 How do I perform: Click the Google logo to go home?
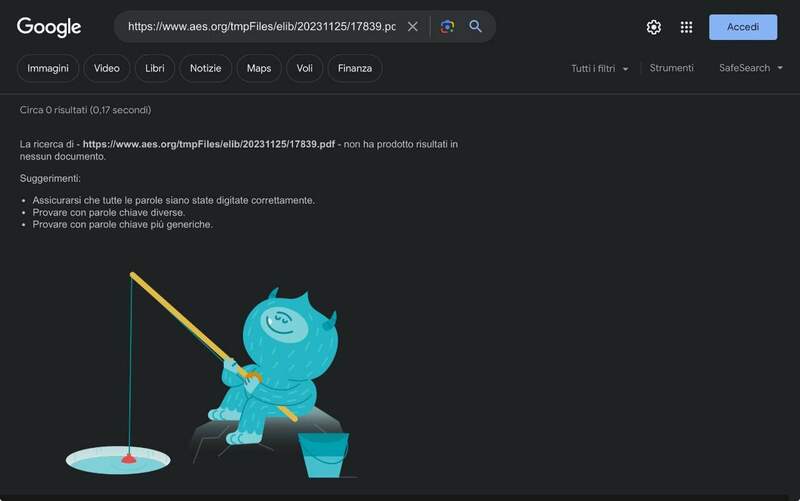coord(49,27)
